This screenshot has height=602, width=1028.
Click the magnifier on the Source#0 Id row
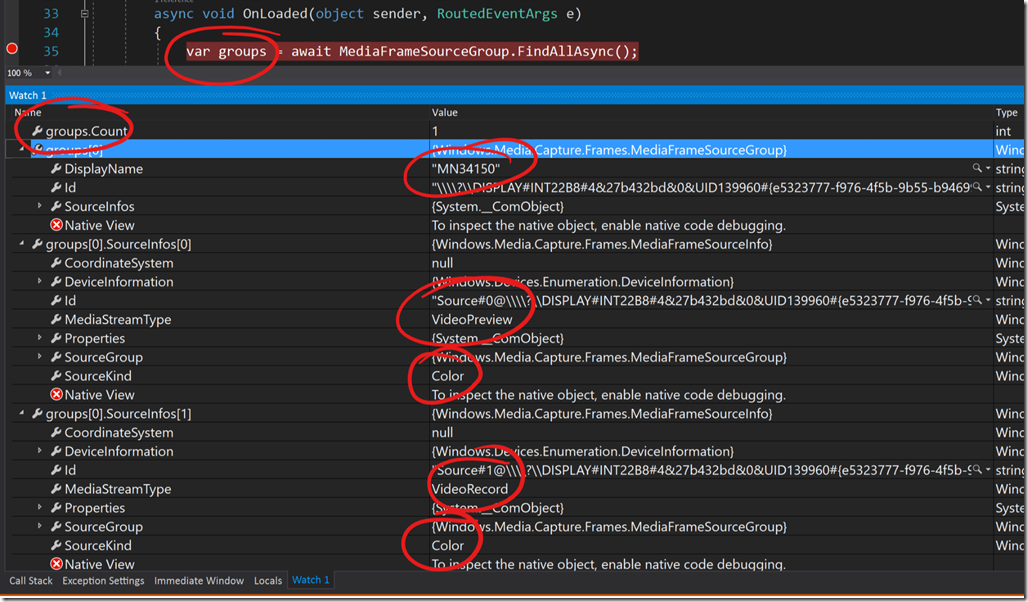(977, 300)
